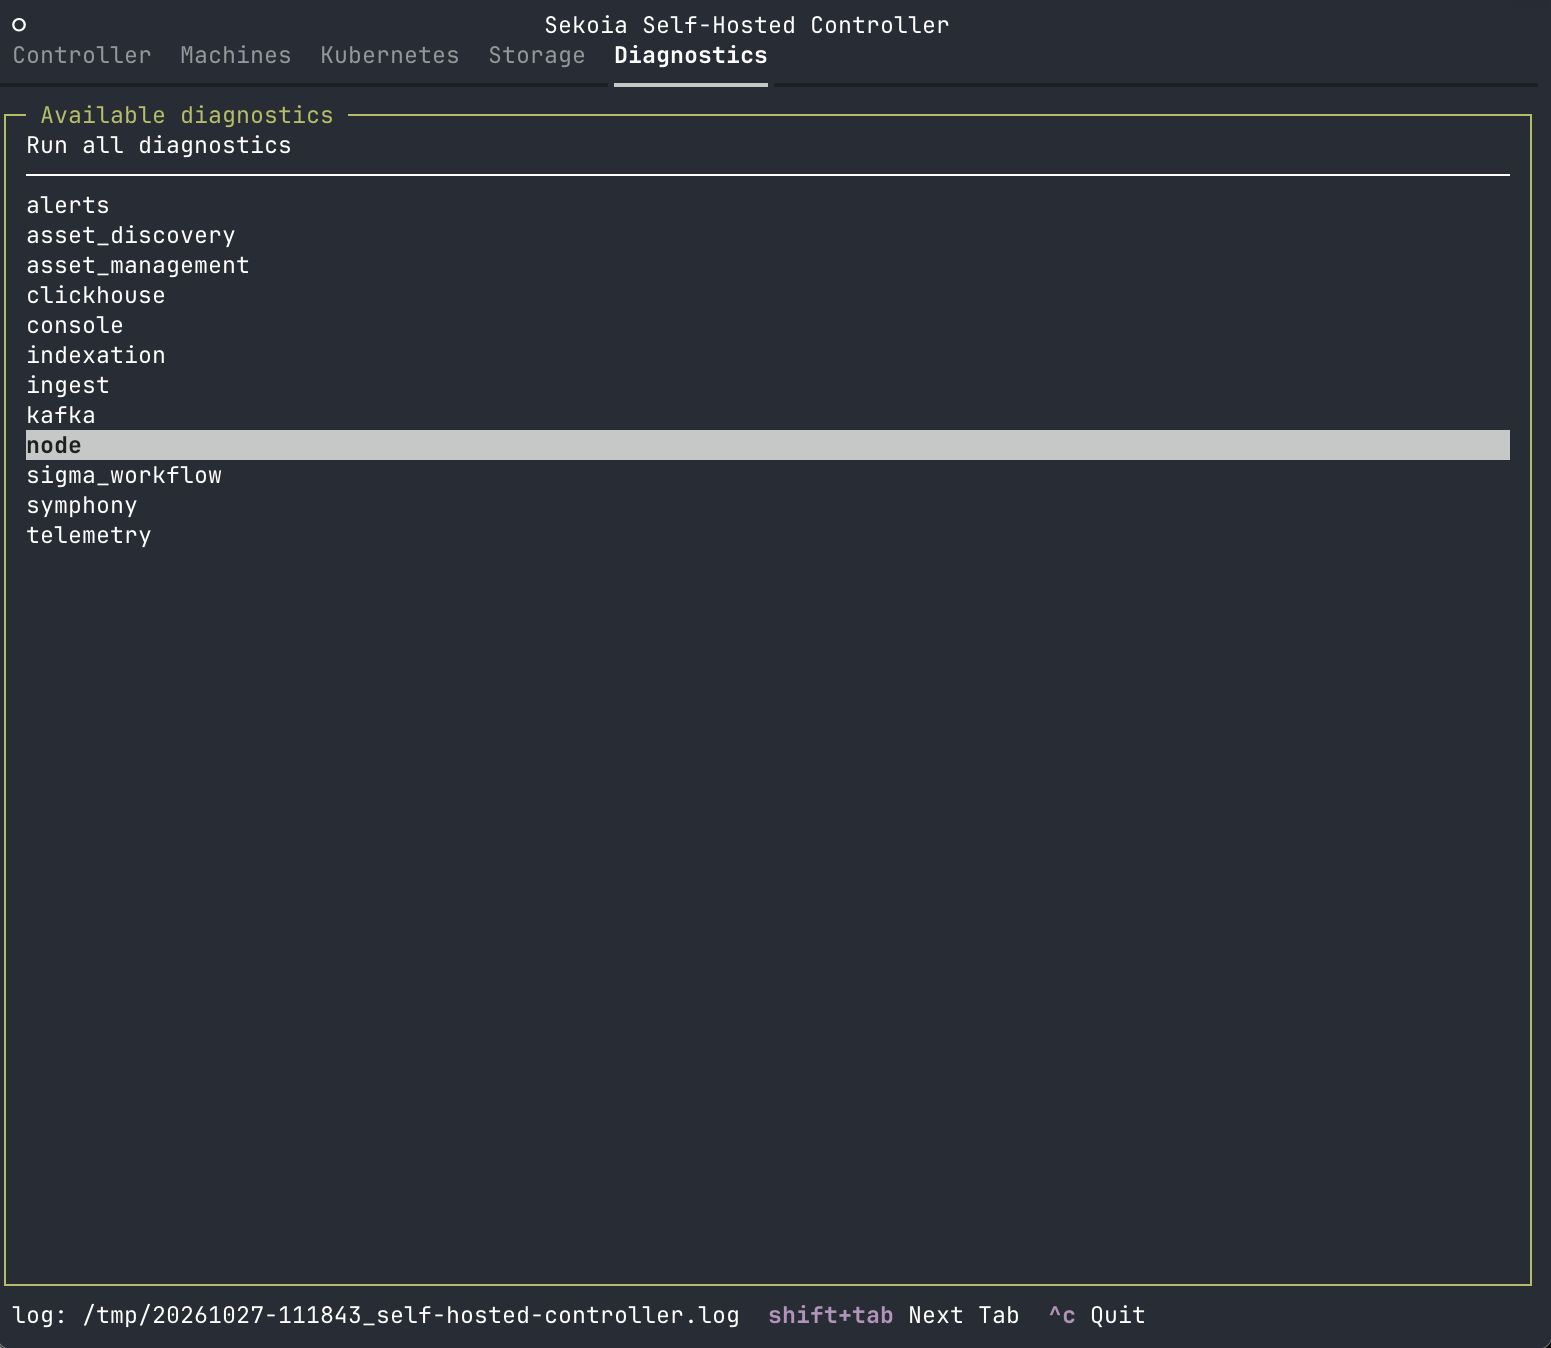Choose the symphony diagnostic
The height and width of the screenshot is (1348, 1551).
click(768, 505)
